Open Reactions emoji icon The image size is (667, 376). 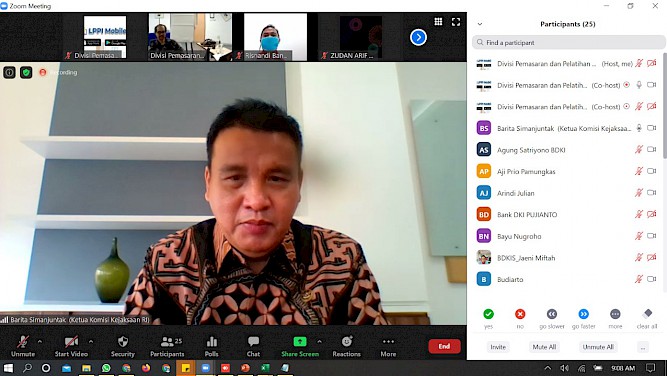coord(347,341)
